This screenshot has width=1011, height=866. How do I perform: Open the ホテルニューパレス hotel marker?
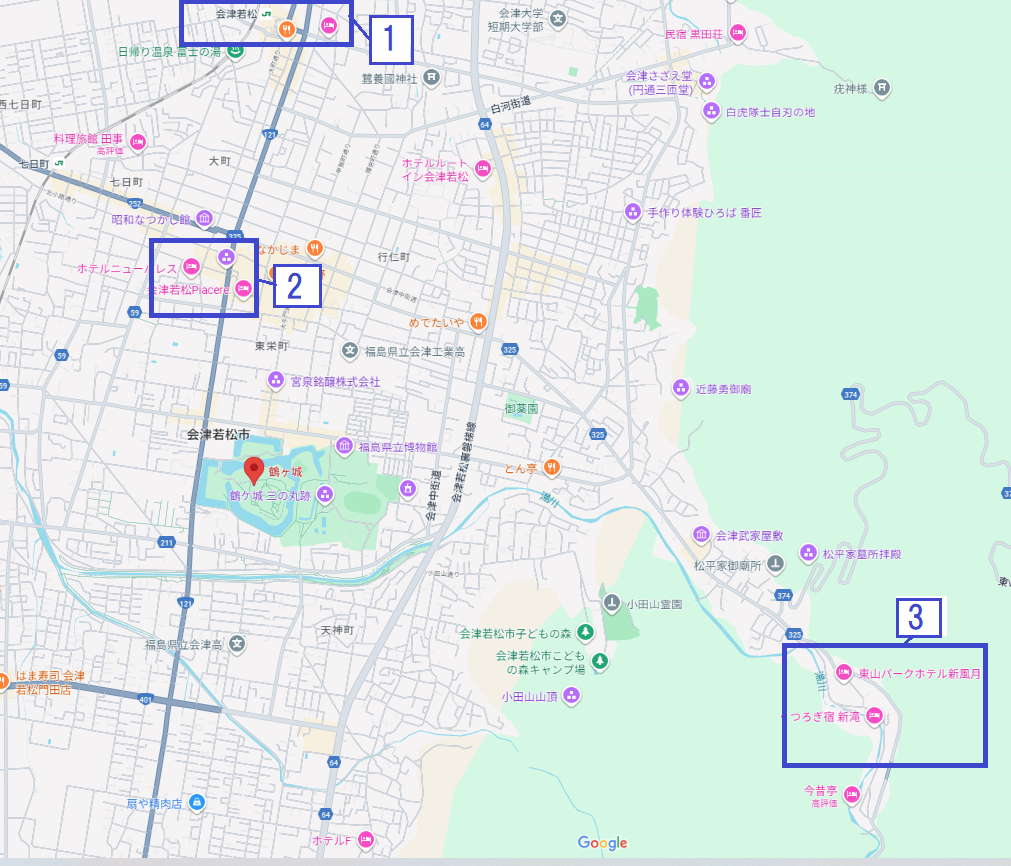click(x=191, y=267)
